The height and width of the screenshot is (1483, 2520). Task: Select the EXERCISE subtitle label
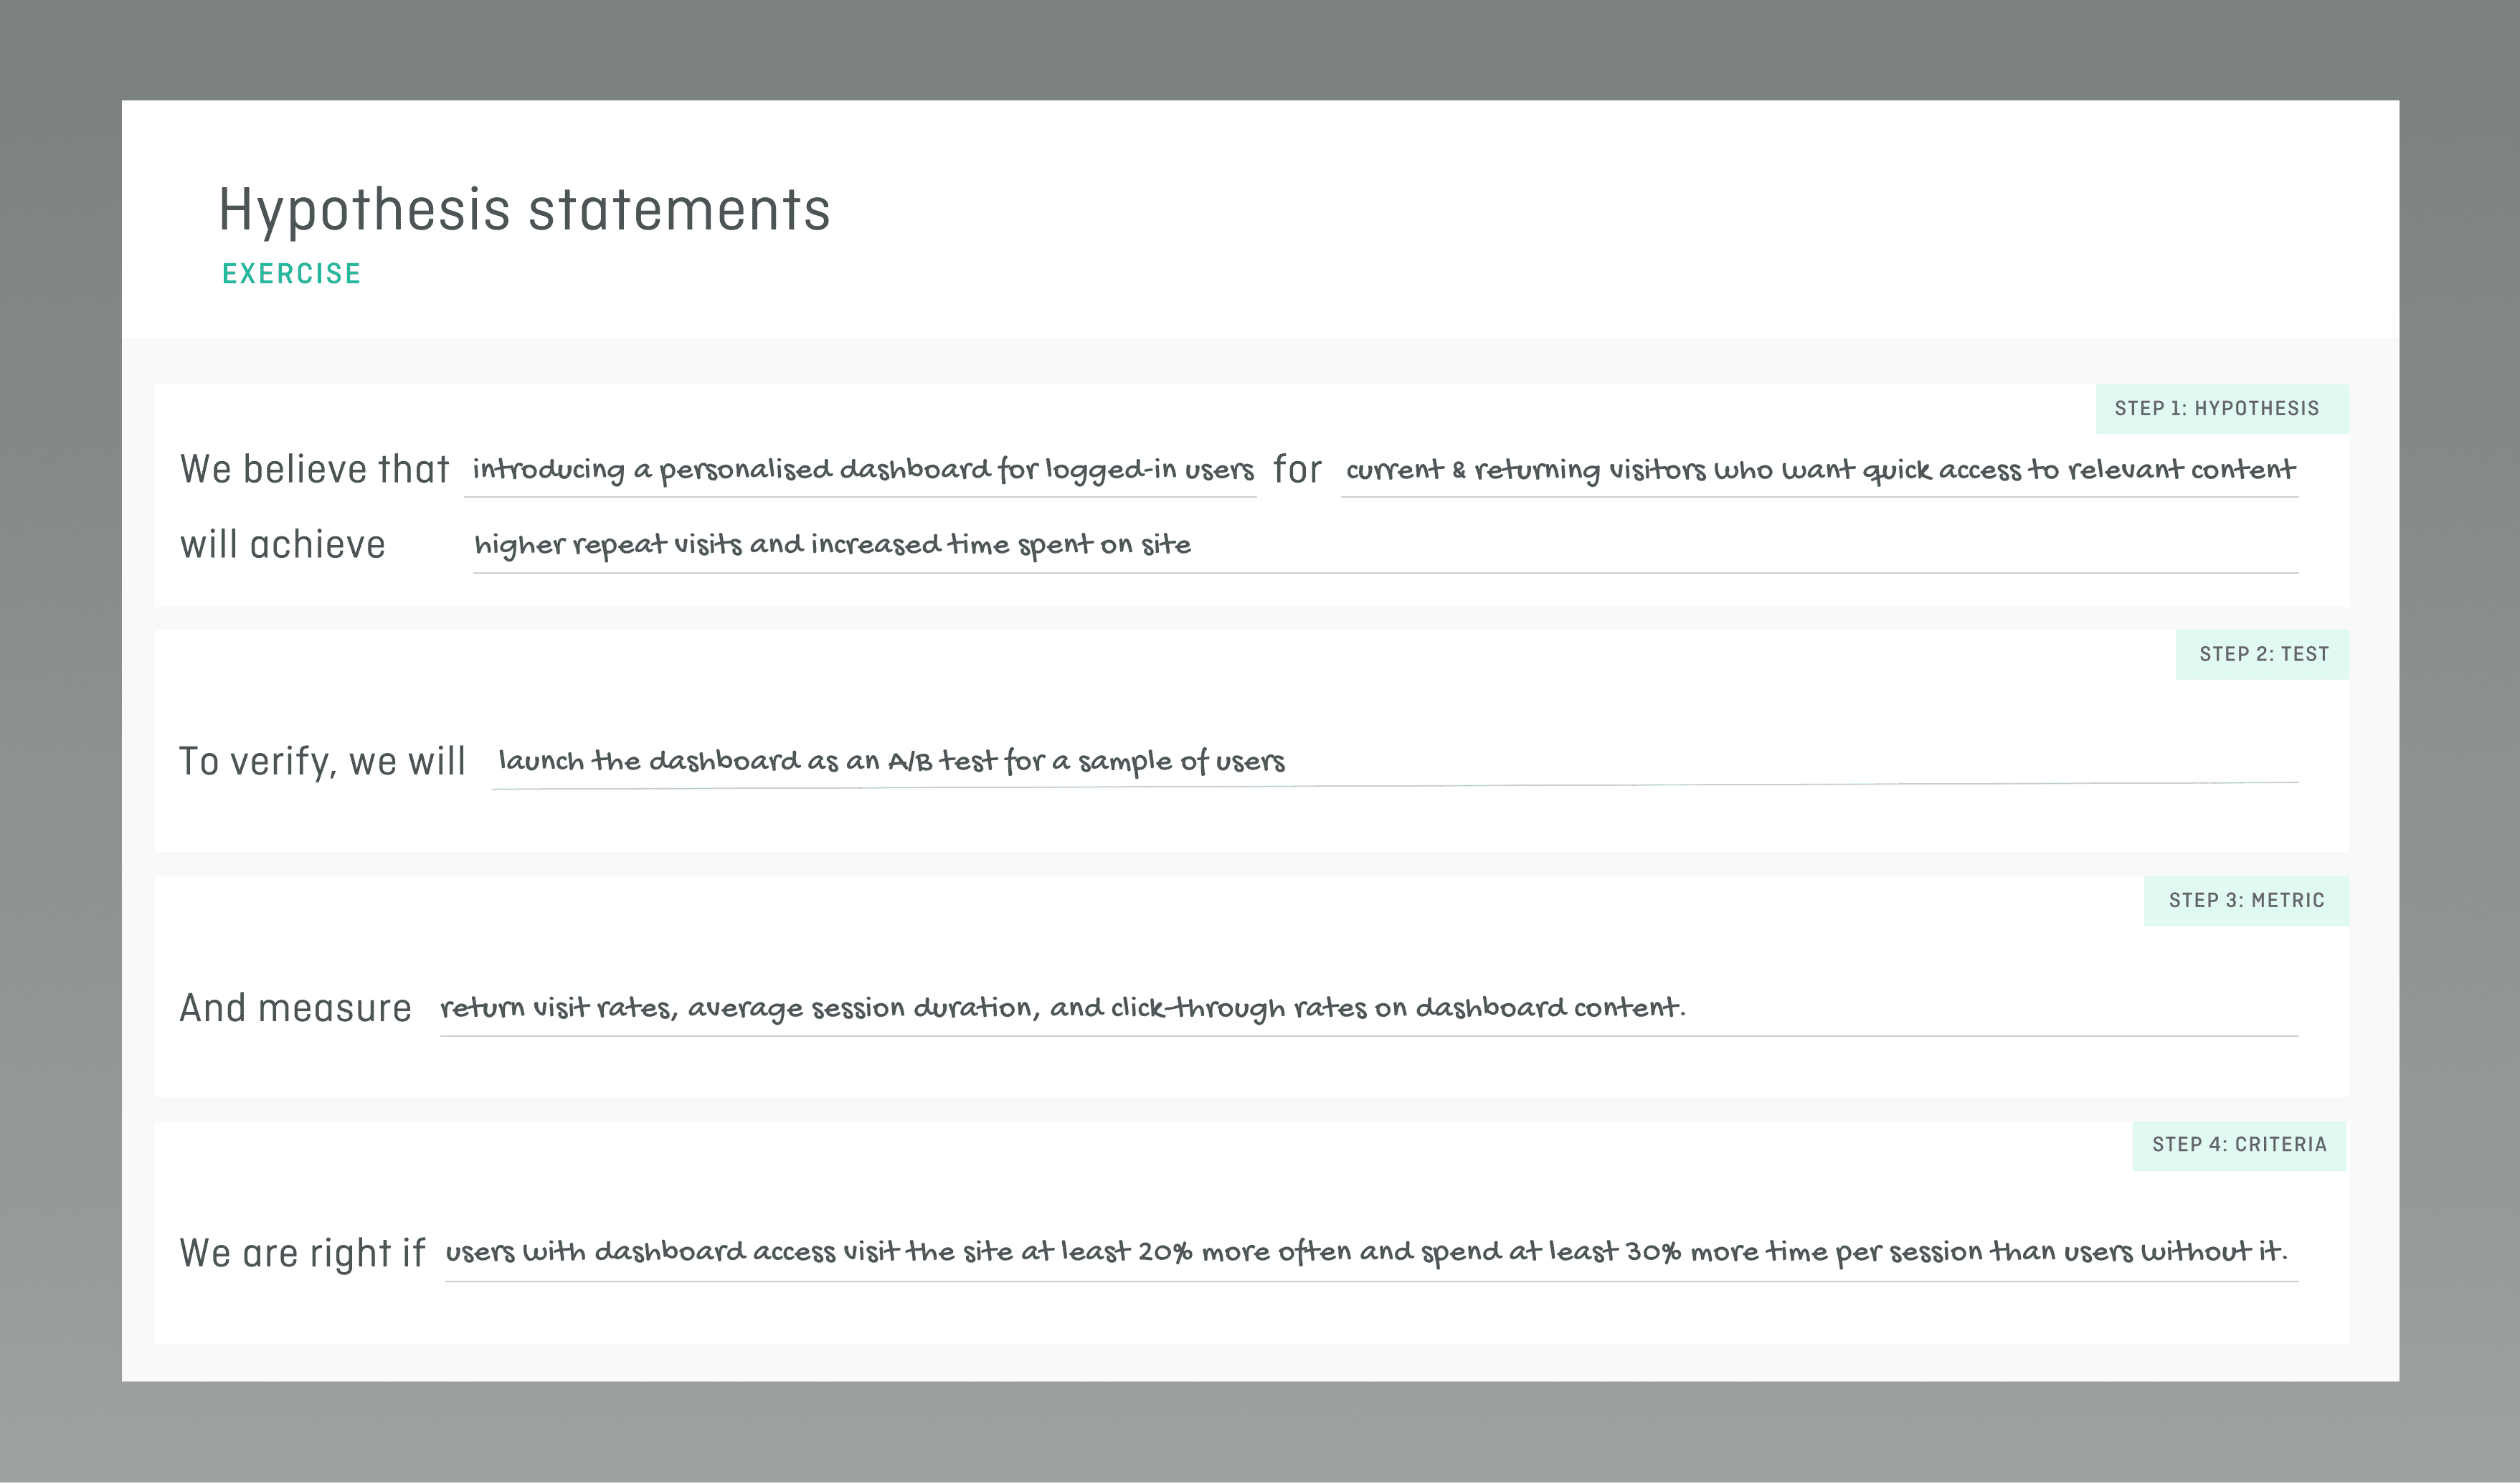291,273
